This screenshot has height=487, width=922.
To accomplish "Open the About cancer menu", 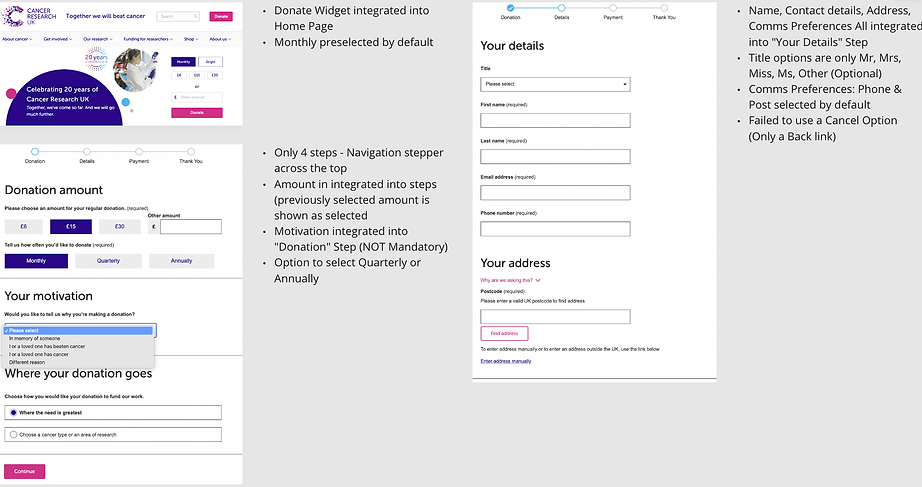I will (17, 39).
